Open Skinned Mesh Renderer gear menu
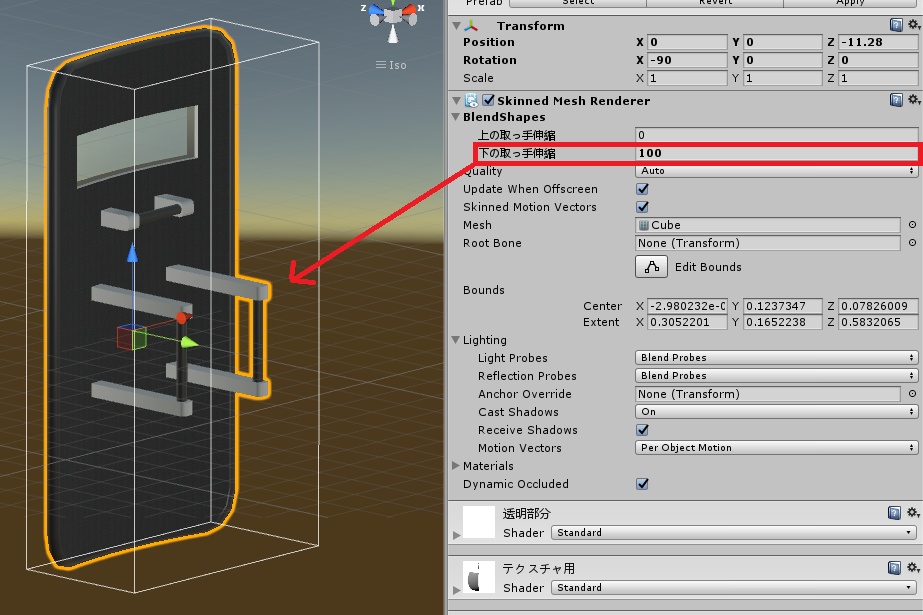The image size is (923, 615). [914, 100]
